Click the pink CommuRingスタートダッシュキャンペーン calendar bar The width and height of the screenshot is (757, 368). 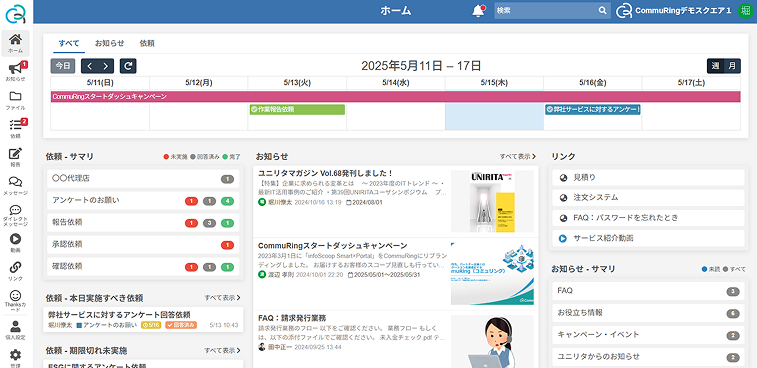[395, 97]
